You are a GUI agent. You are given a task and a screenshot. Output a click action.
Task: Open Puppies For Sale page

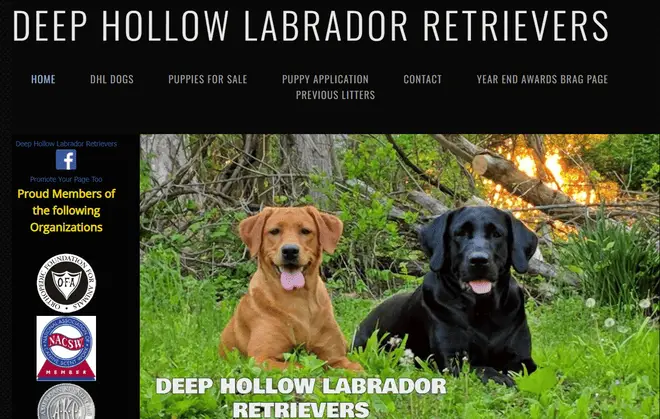point(208,79)
